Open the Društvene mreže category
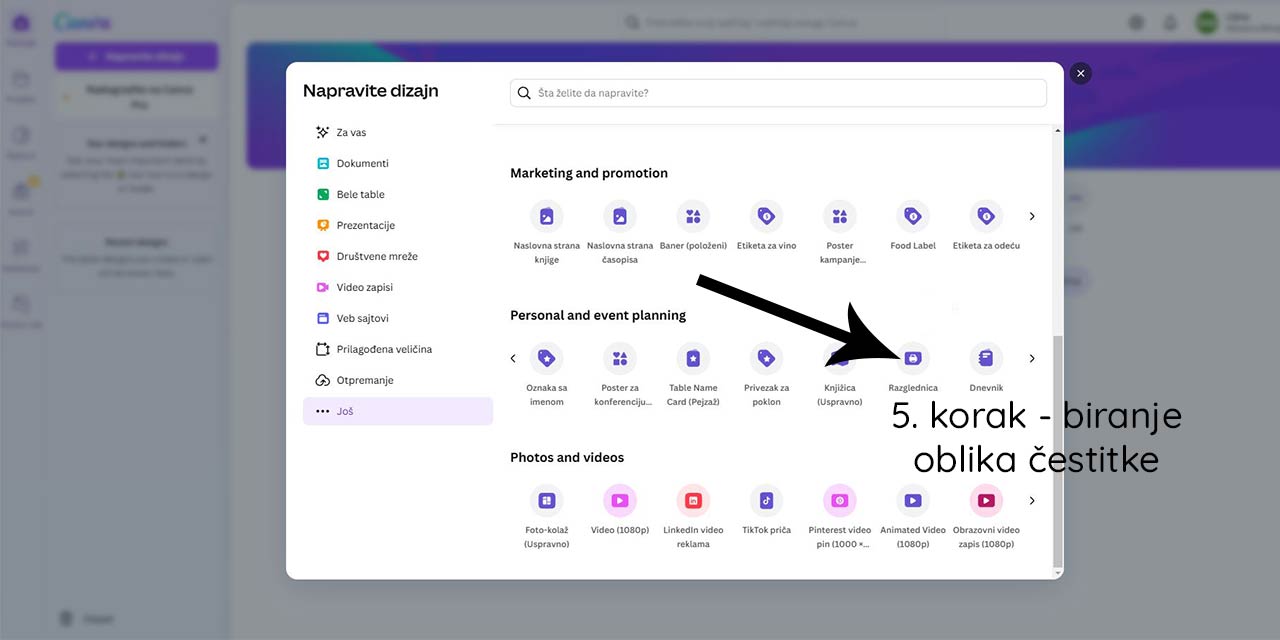 tap(387, 256)
